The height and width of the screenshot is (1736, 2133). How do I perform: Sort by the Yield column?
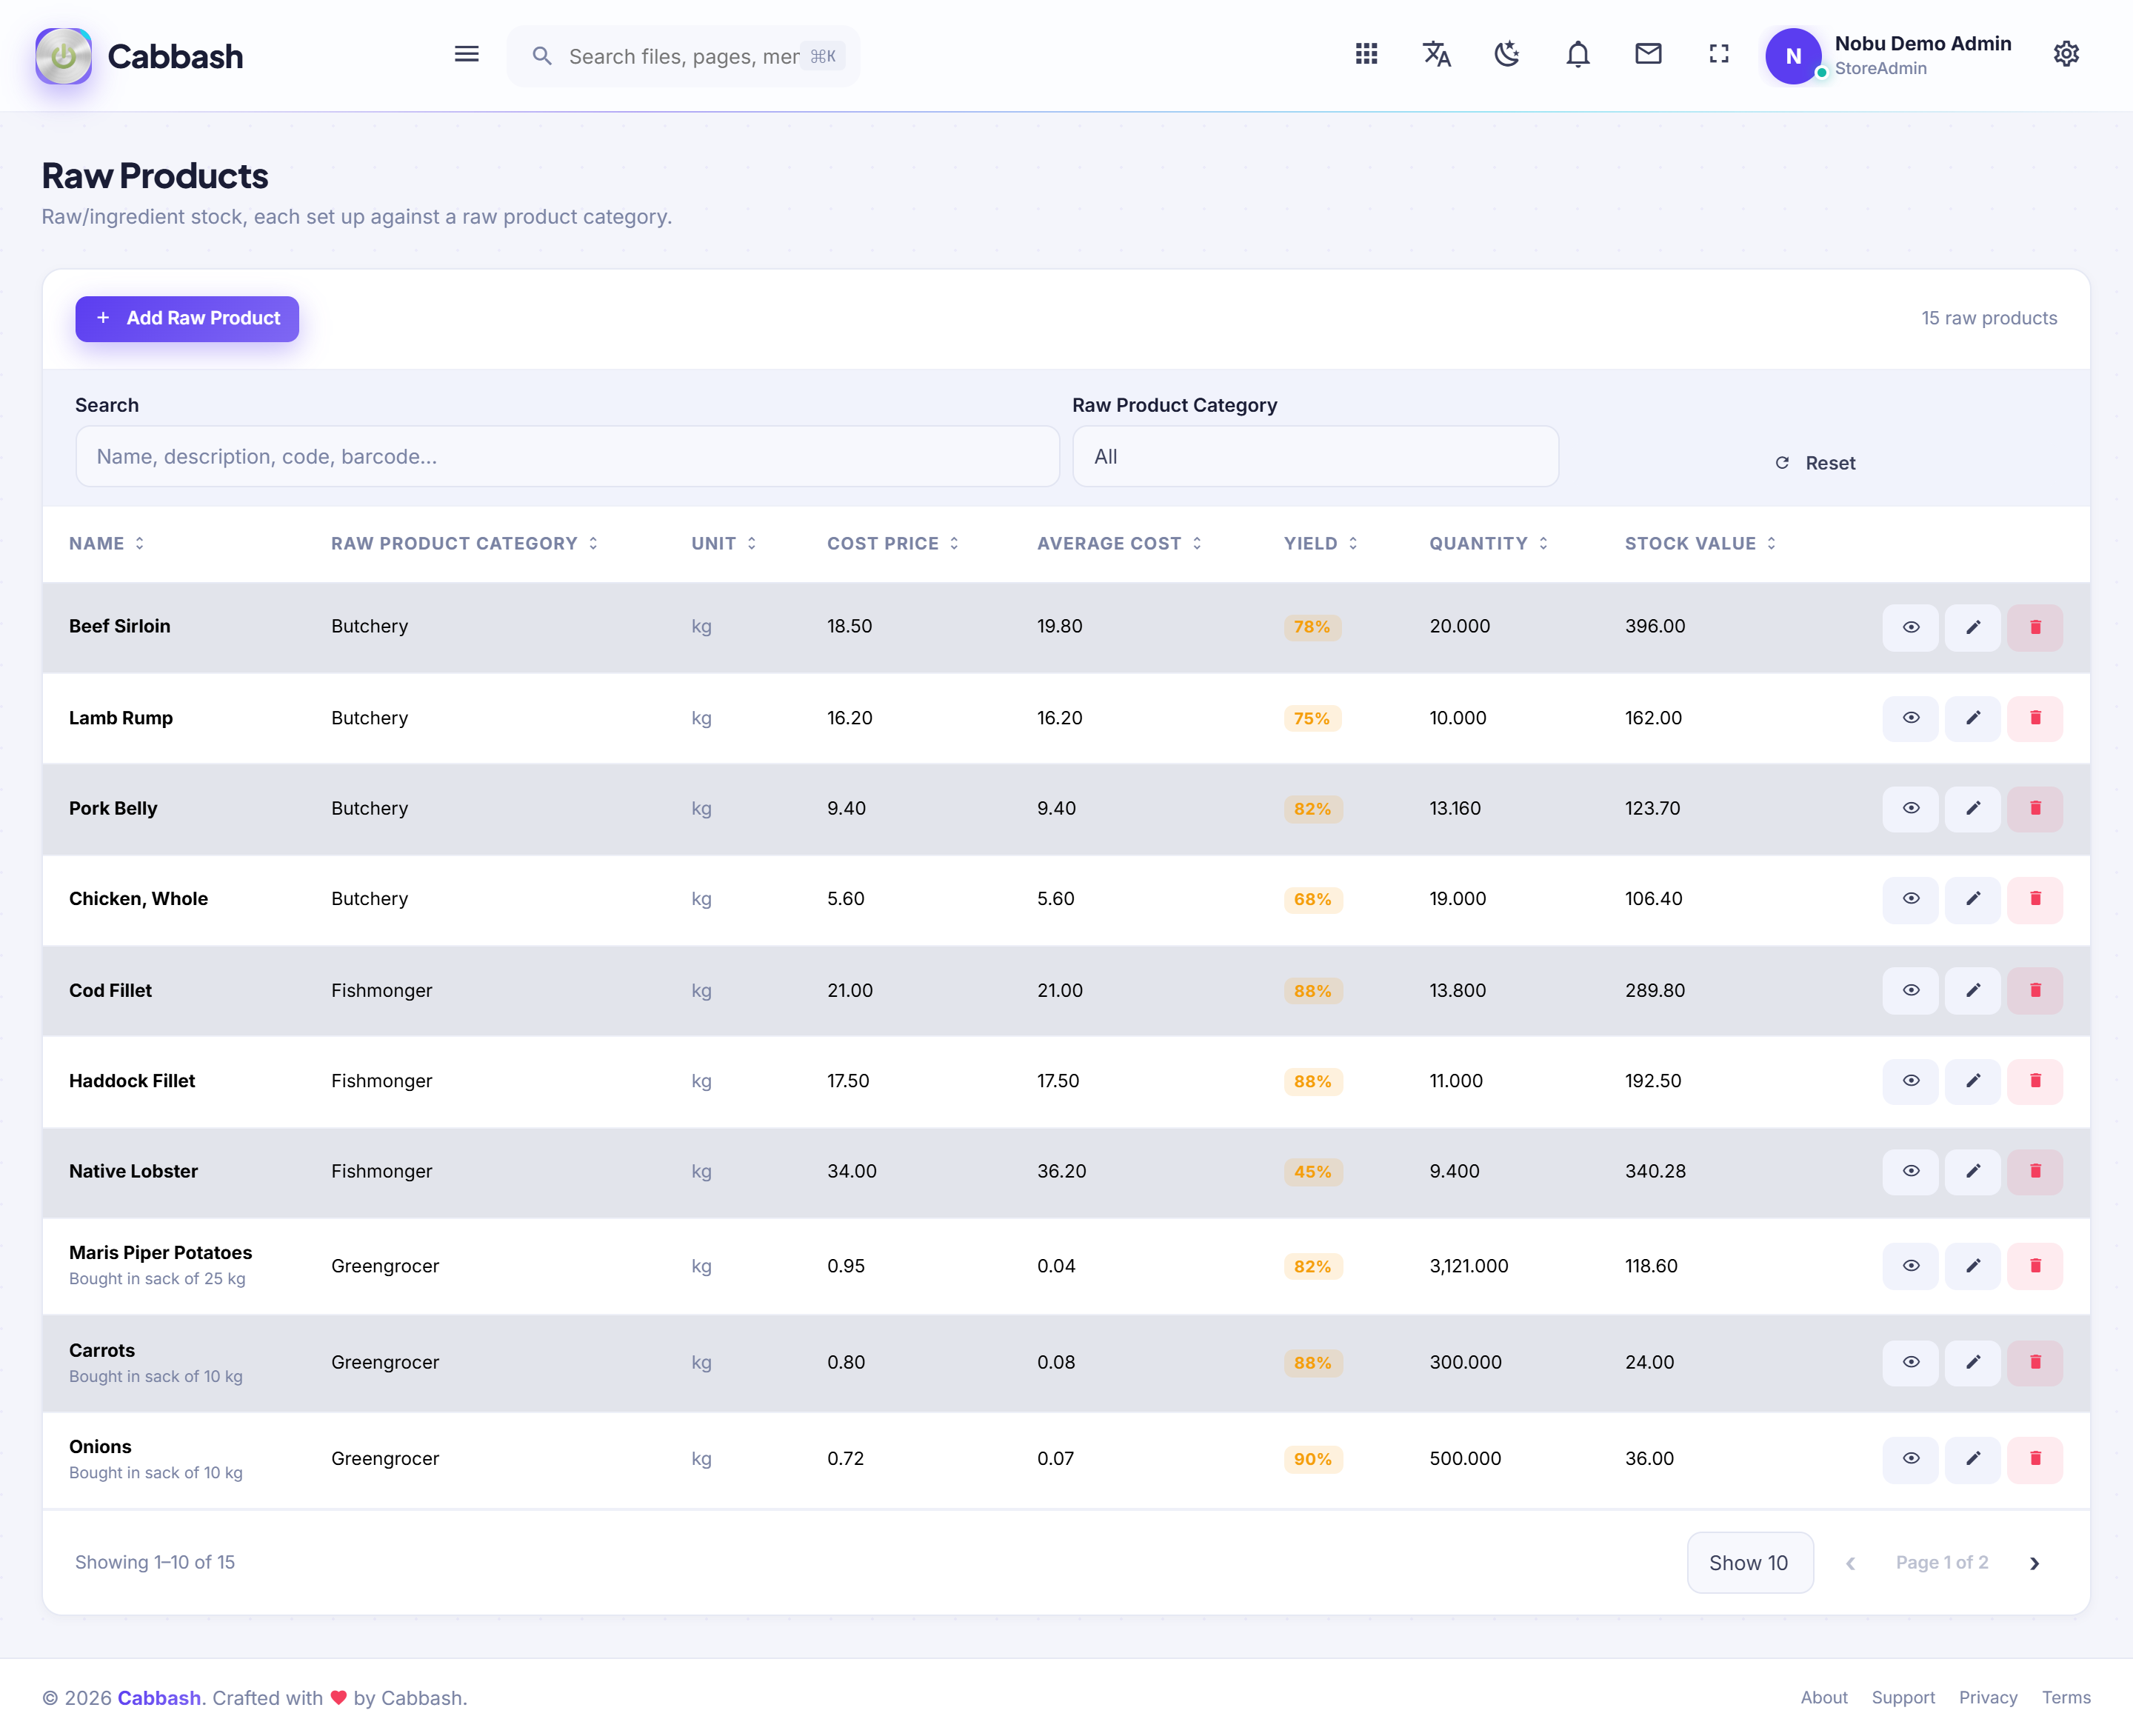click(1321, 543)
